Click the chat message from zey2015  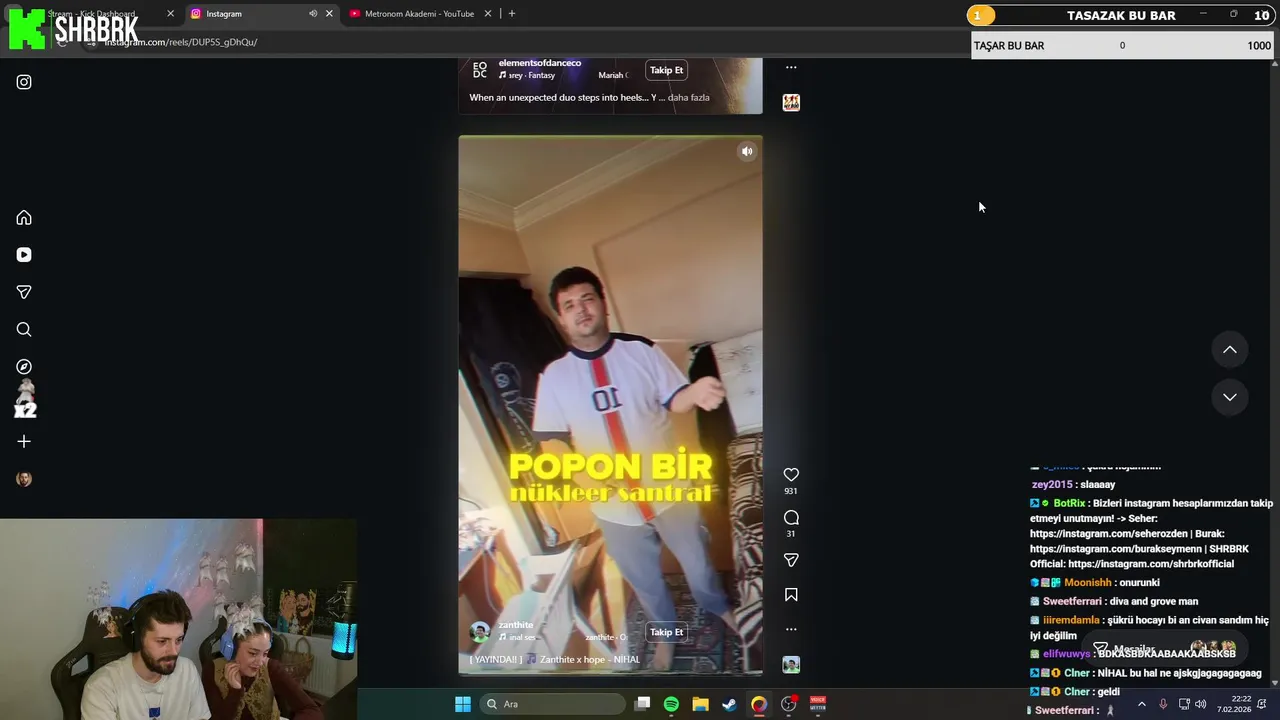[1073, 485]
